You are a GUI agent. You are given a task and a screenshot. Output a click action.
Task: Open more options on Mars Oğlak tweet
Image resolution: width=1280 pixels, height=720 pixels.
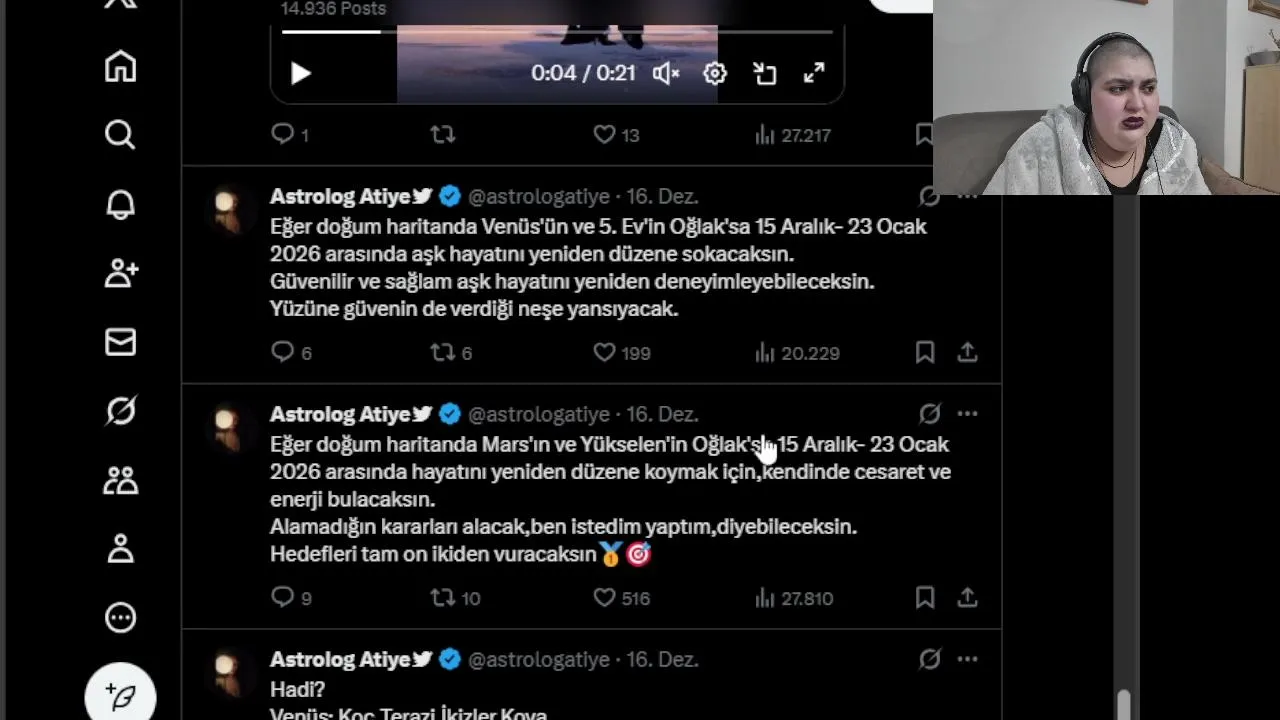pyautogui.click(x=967, y=413)
